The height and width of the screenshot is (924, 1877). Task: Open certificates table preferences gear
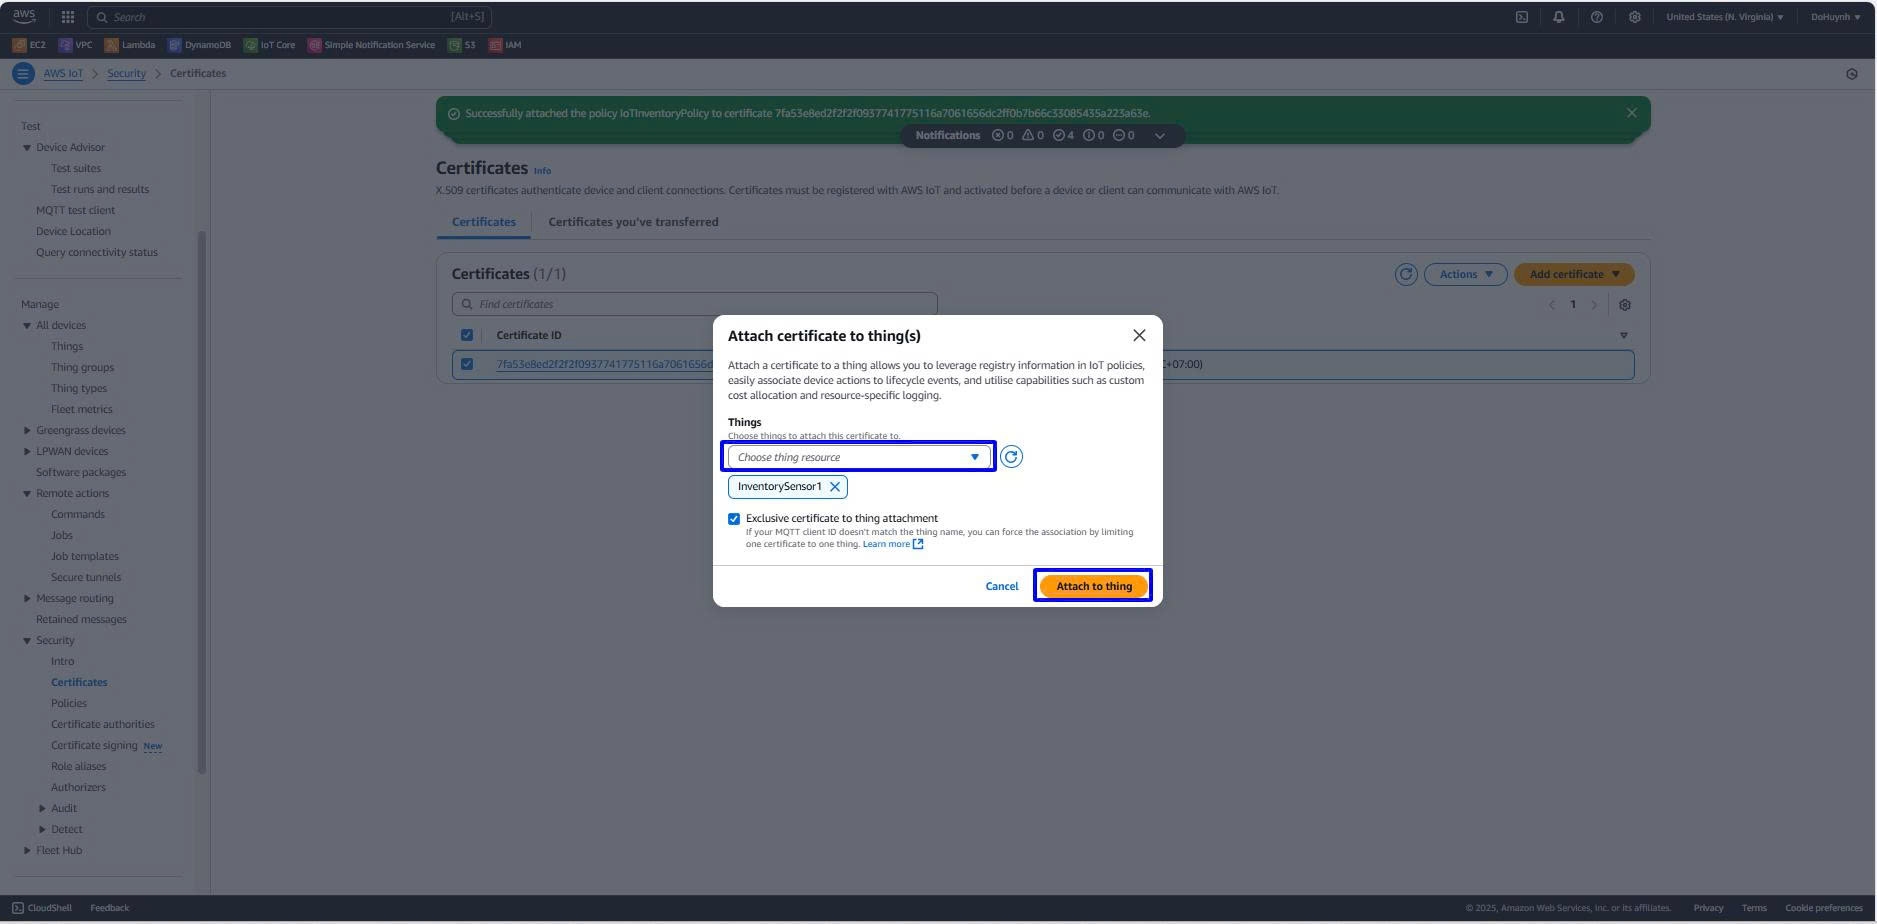point(1624,305)
